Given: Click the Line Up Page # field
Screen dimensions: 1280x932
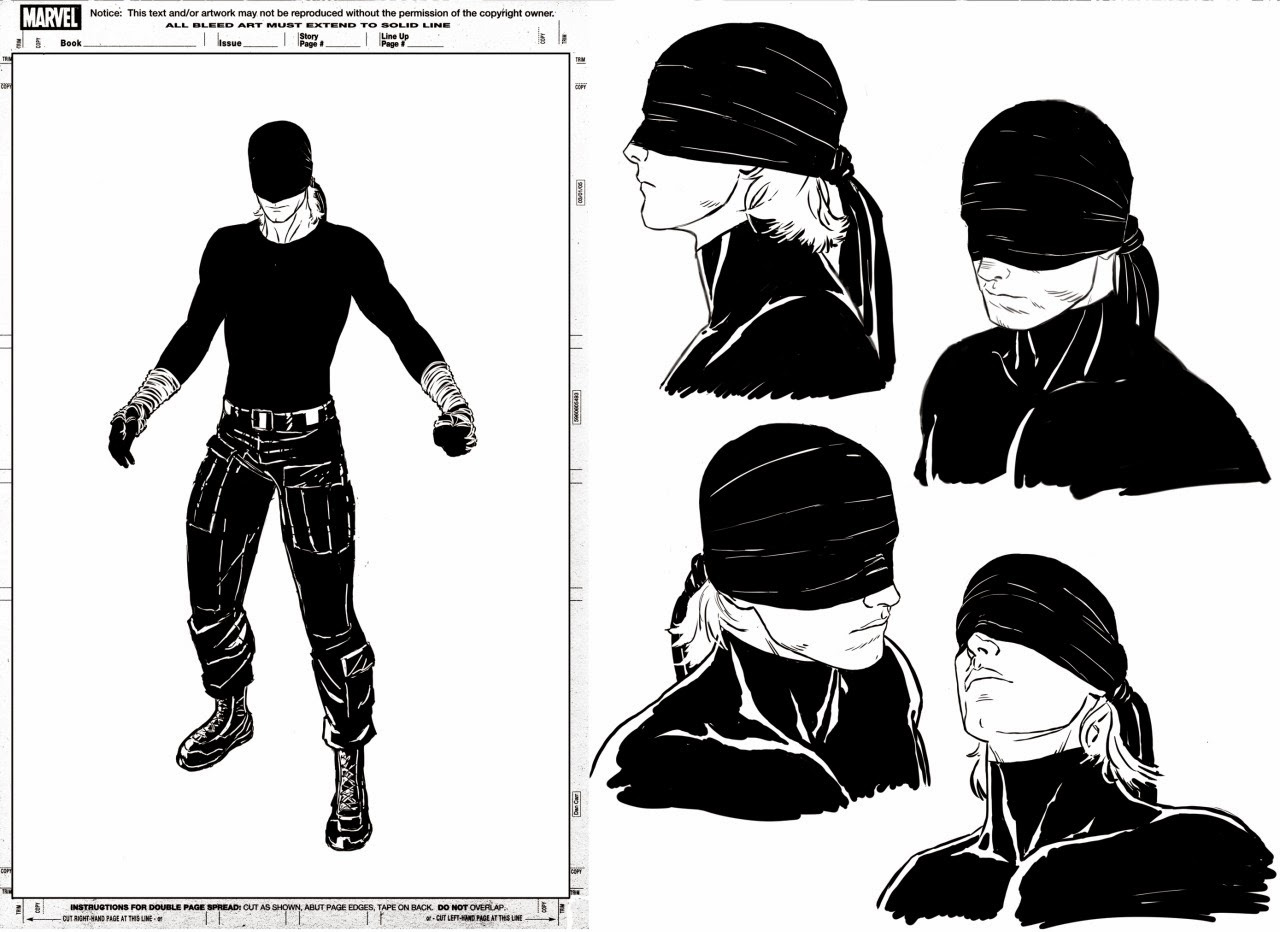Looking at the screenshot, I should (412, 40).
